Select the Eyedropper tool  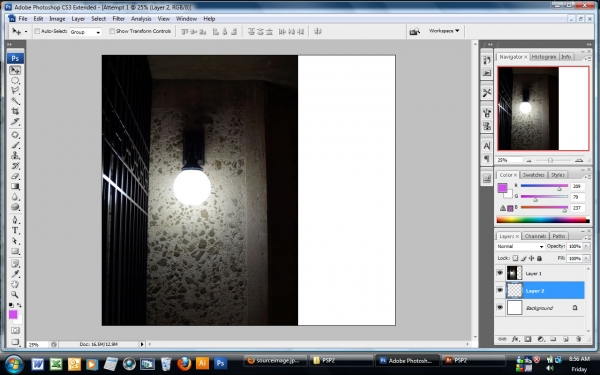pyautogui.click(x=15, y=274)
